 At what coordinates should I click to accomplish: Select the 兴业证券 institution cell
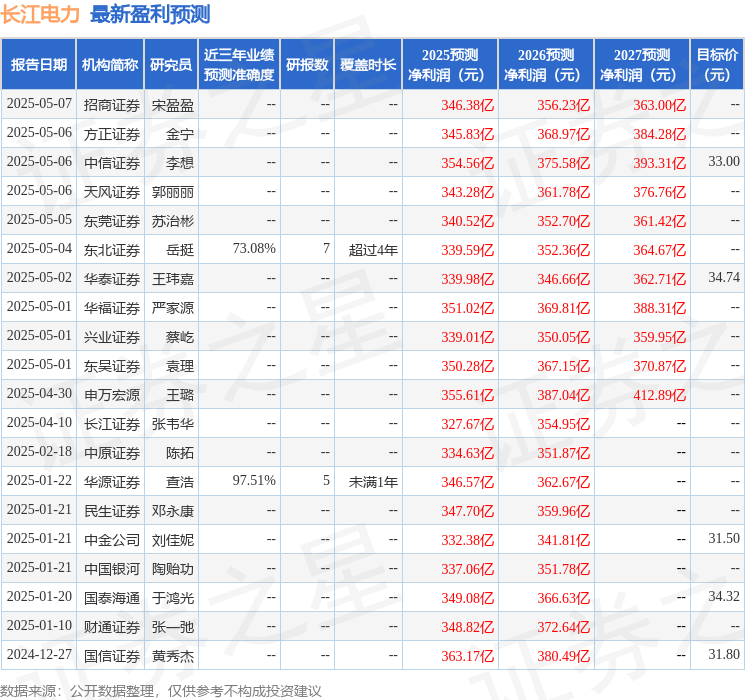pyautogui.click(x=112, y=337)
